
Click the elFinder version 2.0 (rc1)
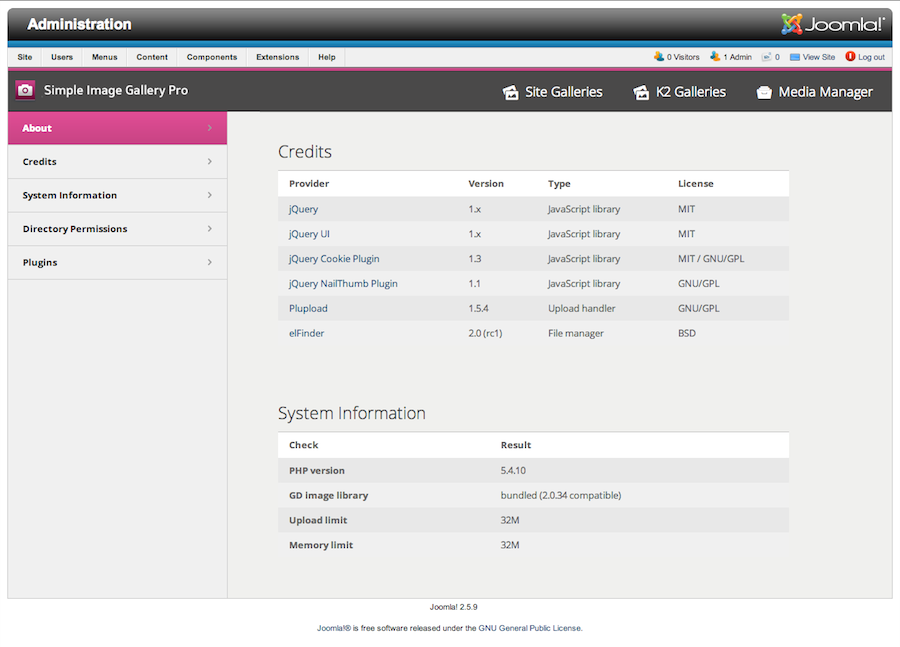485,333
